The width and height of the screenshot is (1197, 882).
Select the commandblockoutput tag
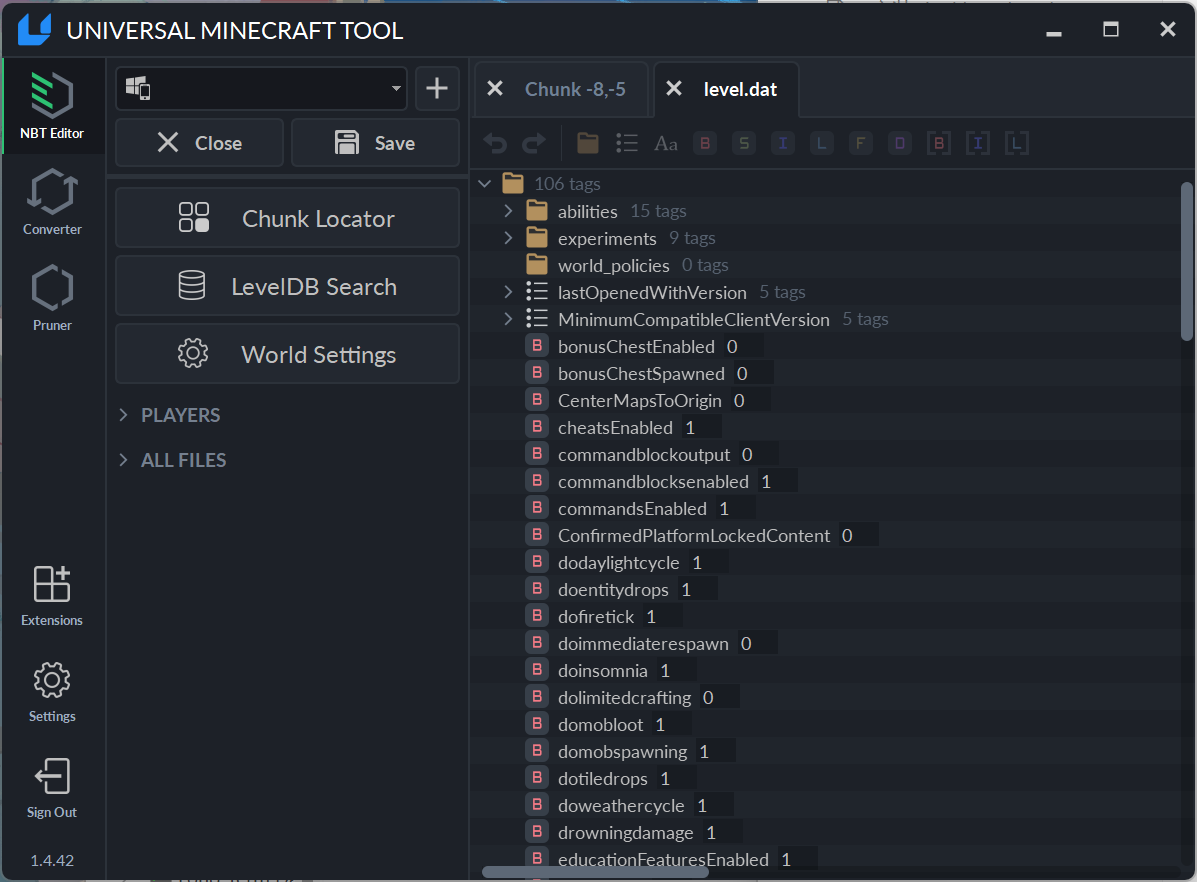pyautogui.click(x=644, y=455)
